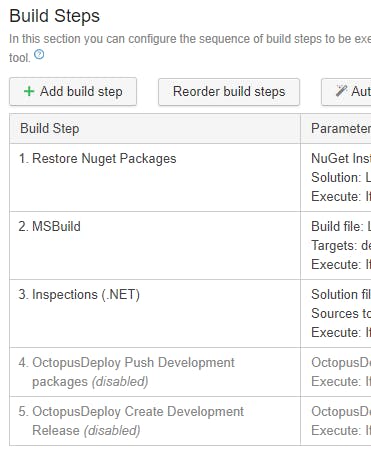Open step 1 Restore Nuget Packages

click(97, 159)
